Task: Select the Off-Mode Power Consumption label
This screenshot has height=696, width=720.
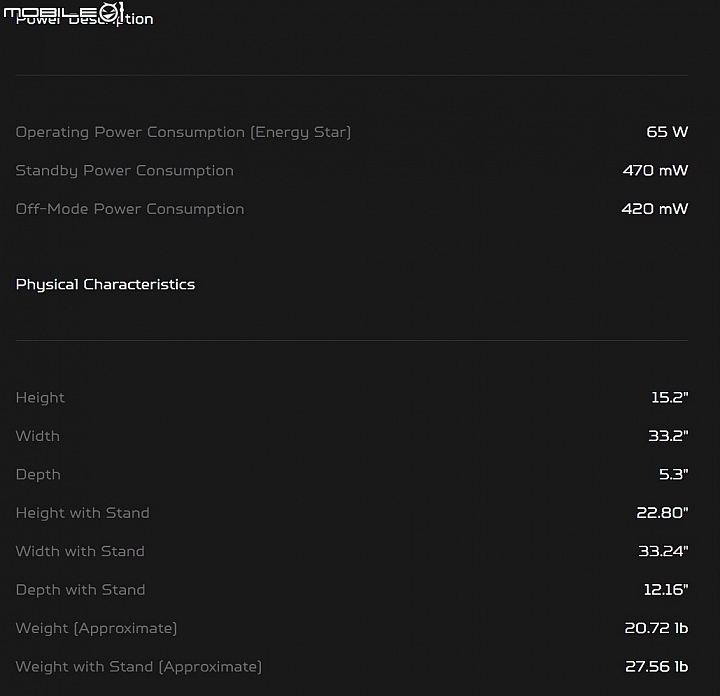Action: 130,209
